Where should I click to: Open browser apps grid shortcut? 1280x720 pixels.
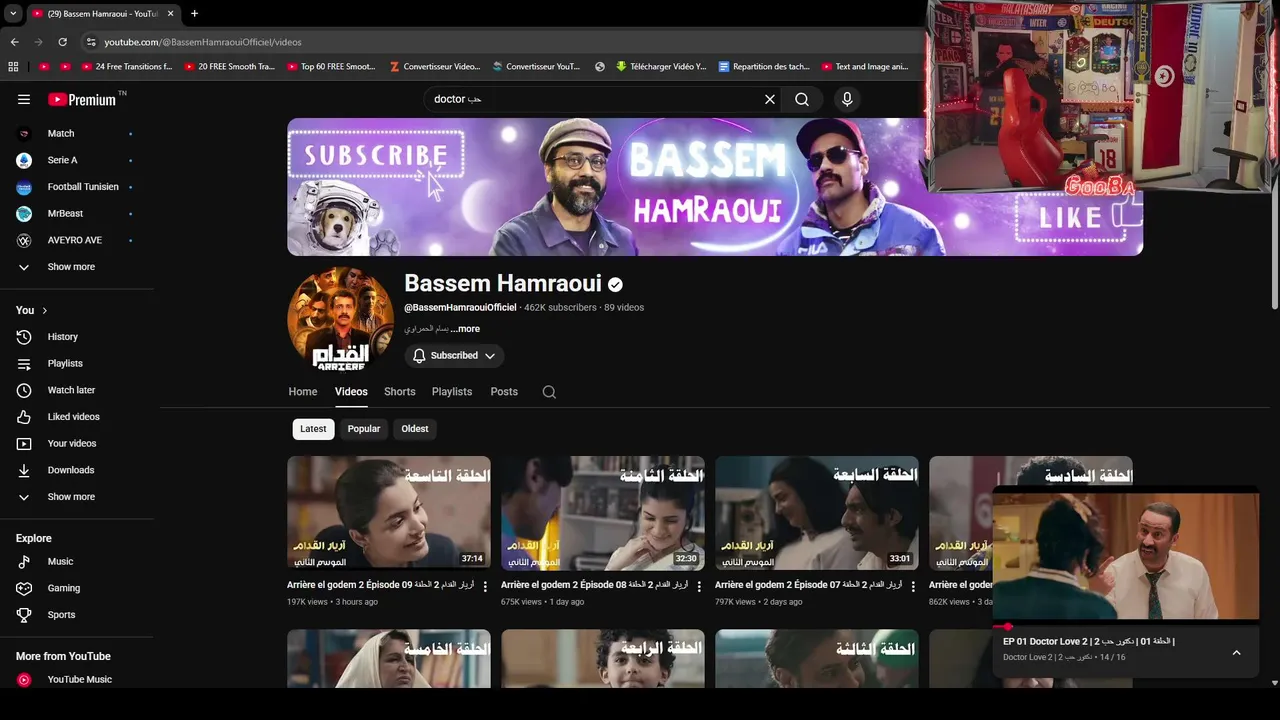coord(13,67)
